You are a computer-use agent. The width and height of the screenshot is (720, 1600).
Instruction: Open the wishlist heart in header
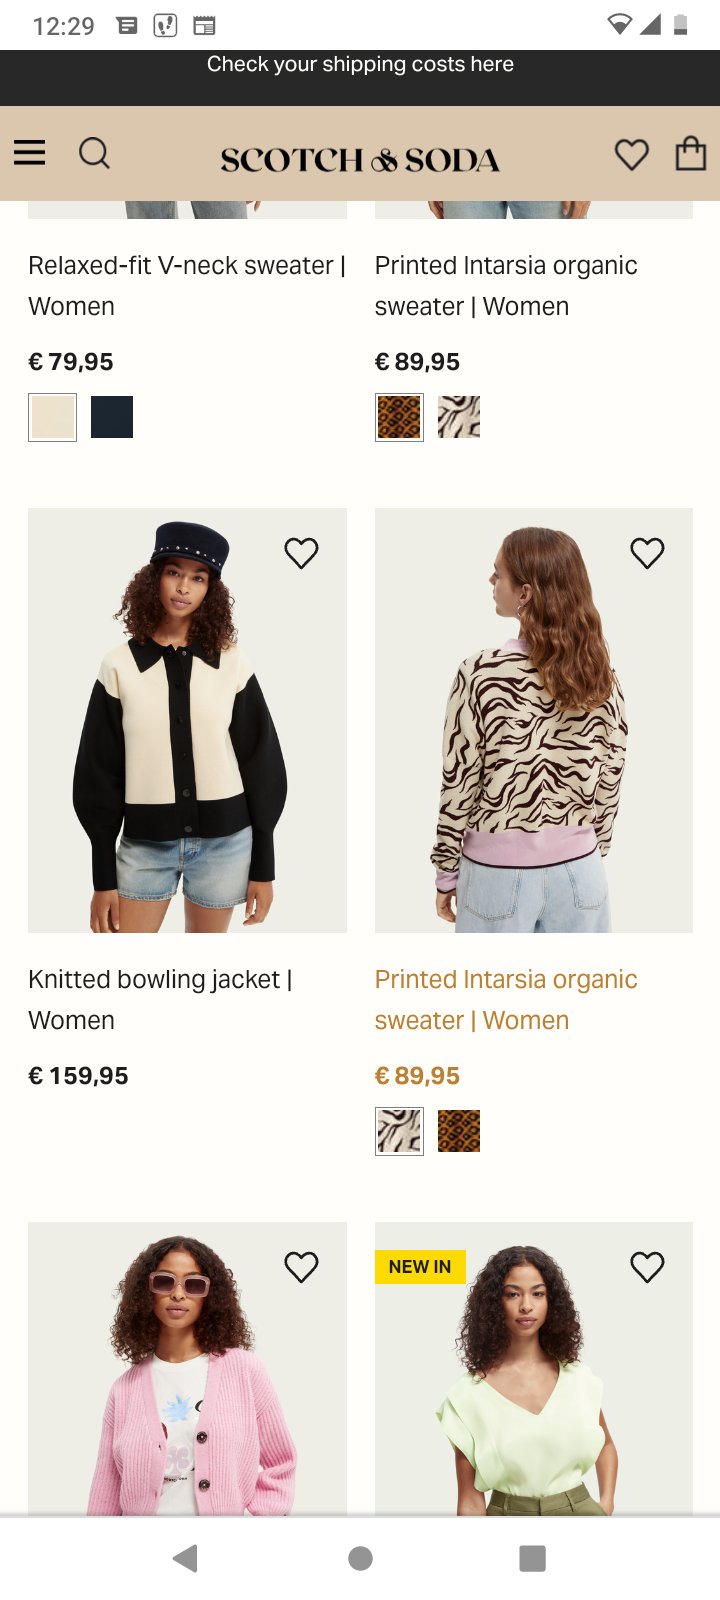tap(631, 155)
